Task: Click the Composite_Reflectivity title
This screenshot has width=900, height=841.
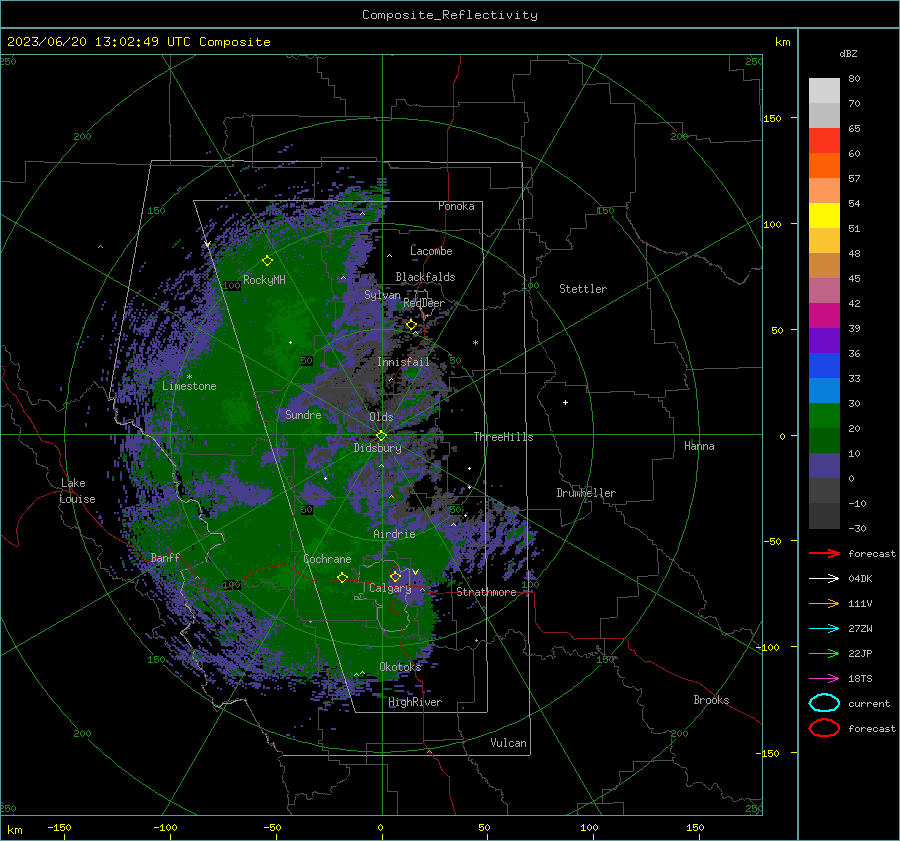Action: click(450, 15)
